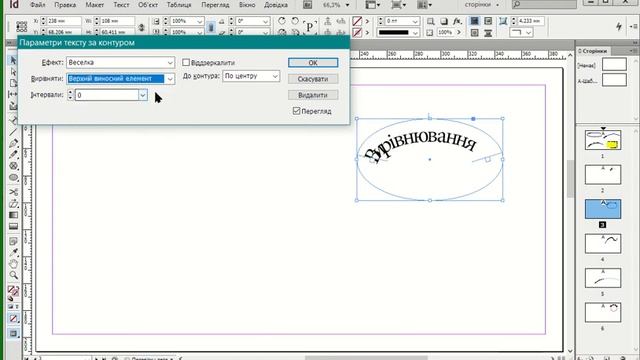Click the Сторінки panel tab

coord(593,51)
